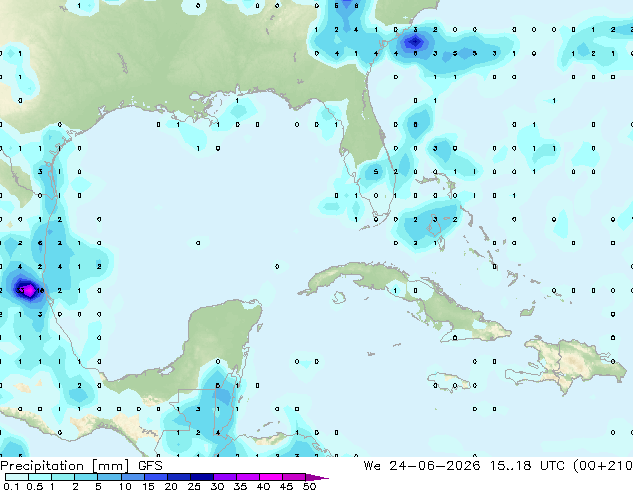Click the legend value label '50'

pos(309,486)
